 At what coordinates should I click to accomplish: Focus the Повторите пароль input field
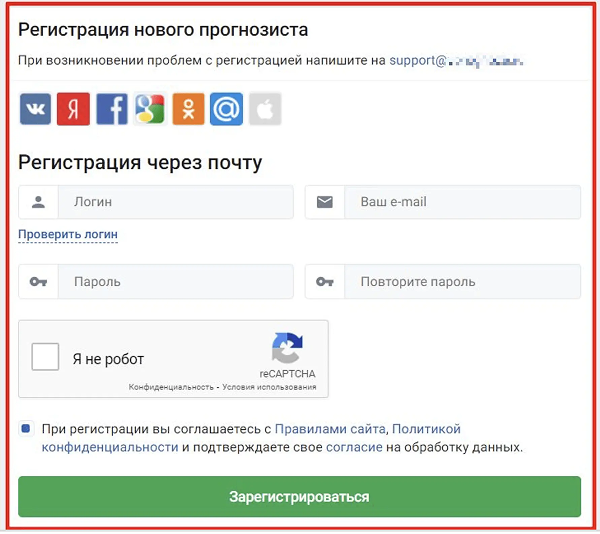[x=463, y=282]
